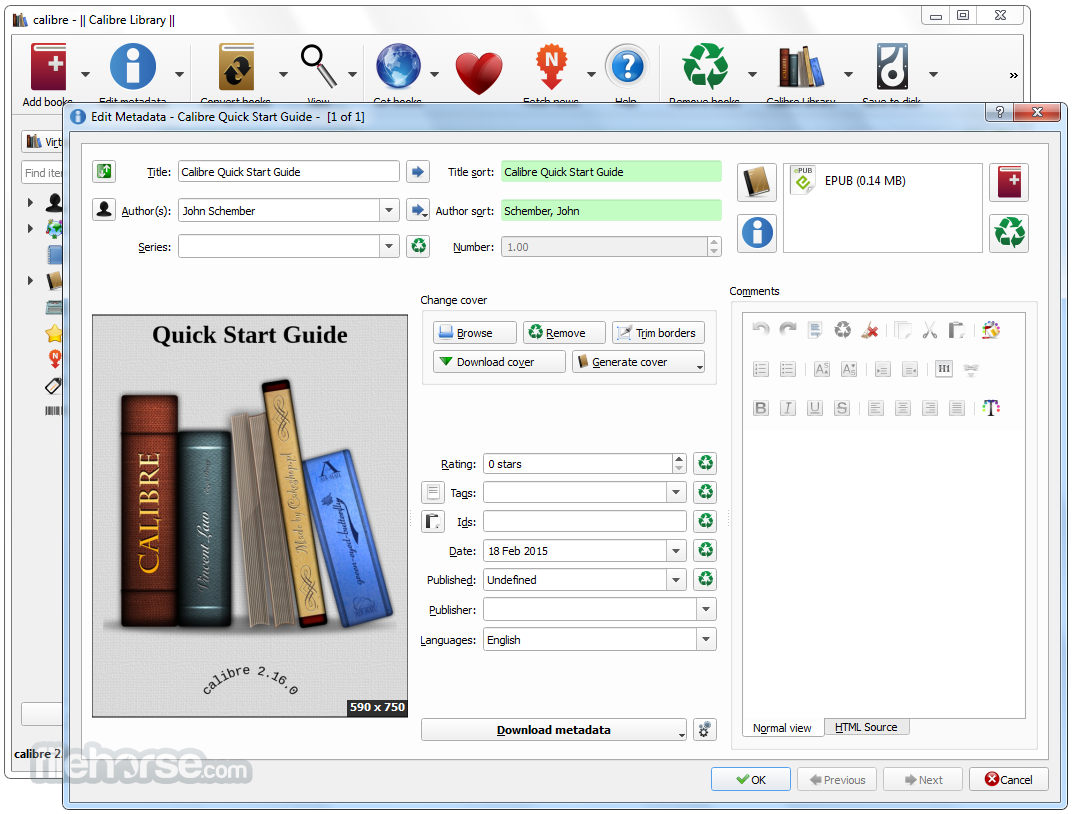
Task: Open book details info icon
Action: [757, 233]
